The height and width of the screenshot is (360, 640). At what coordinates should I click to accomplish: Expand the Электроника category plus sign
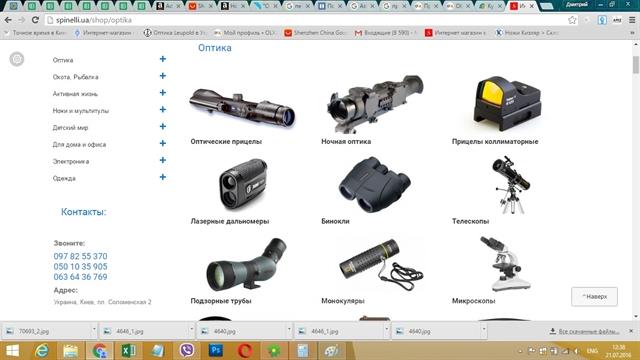pyautogui.click(x=162, y=160)
